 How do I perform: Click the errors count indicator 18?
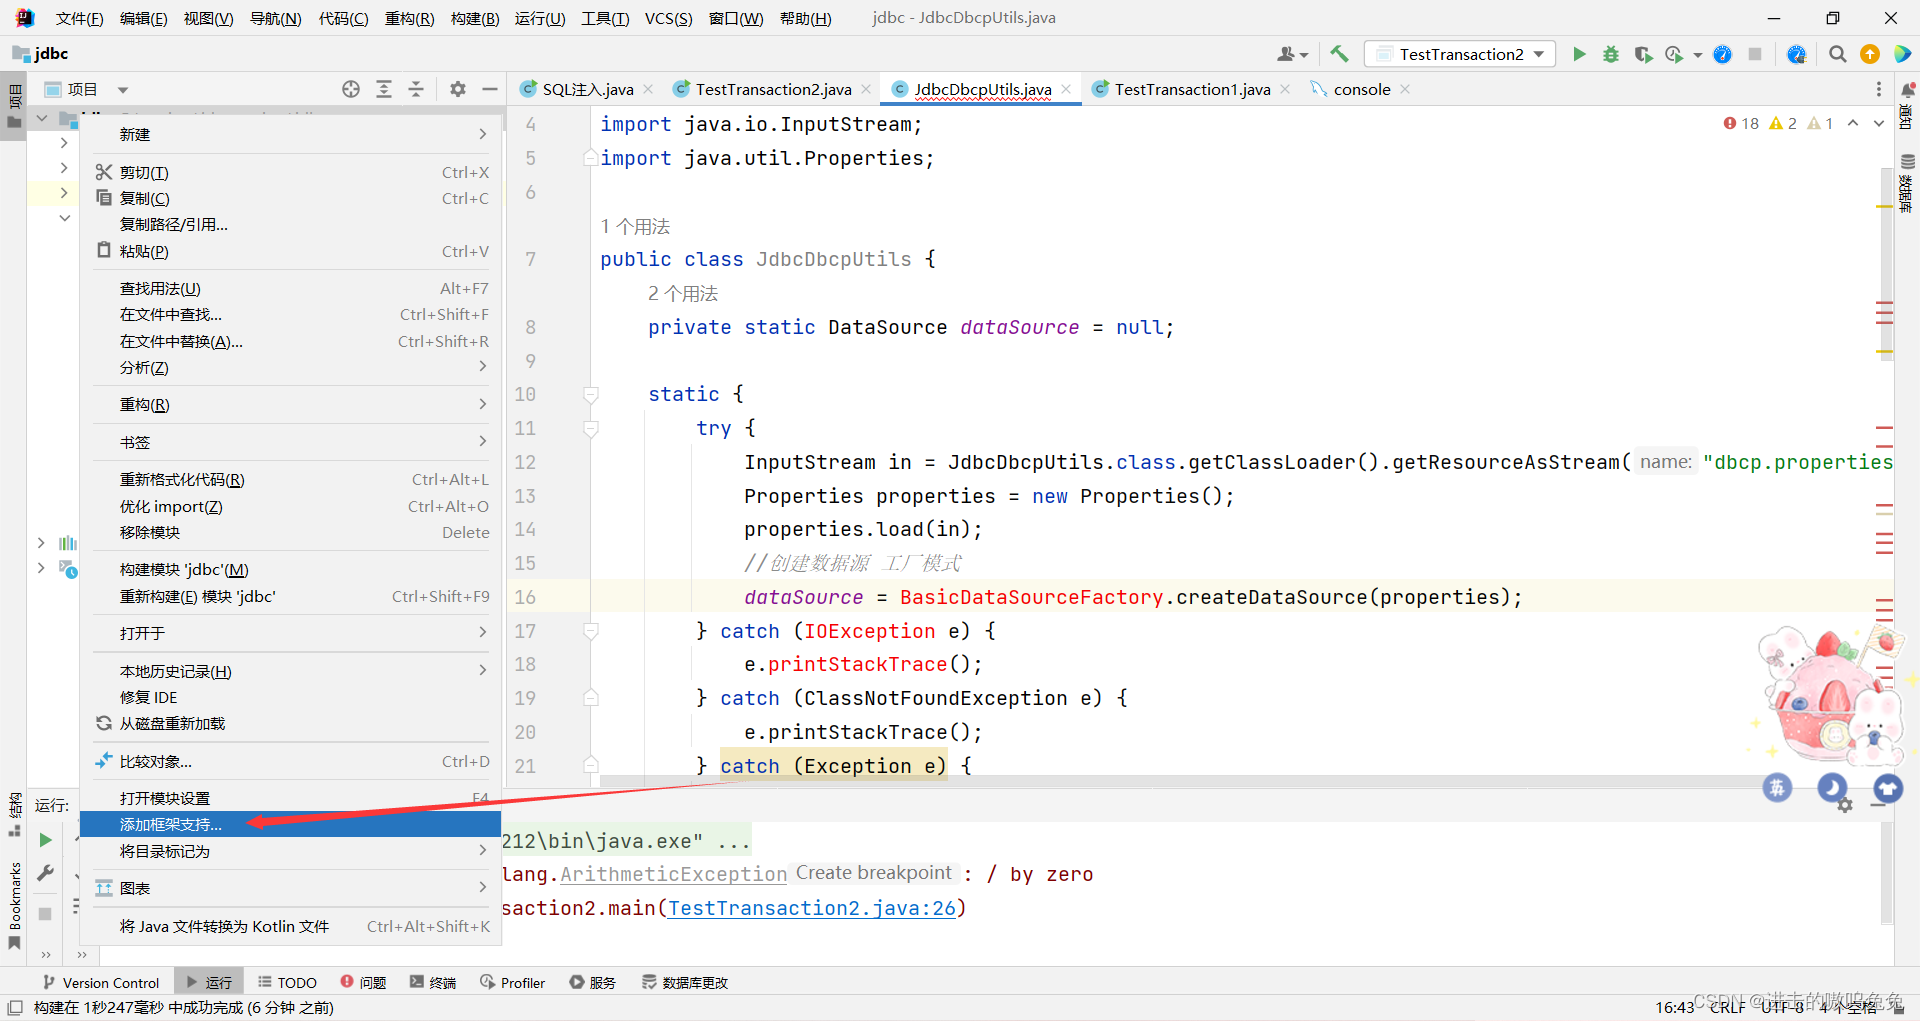tap(1741, 123)
